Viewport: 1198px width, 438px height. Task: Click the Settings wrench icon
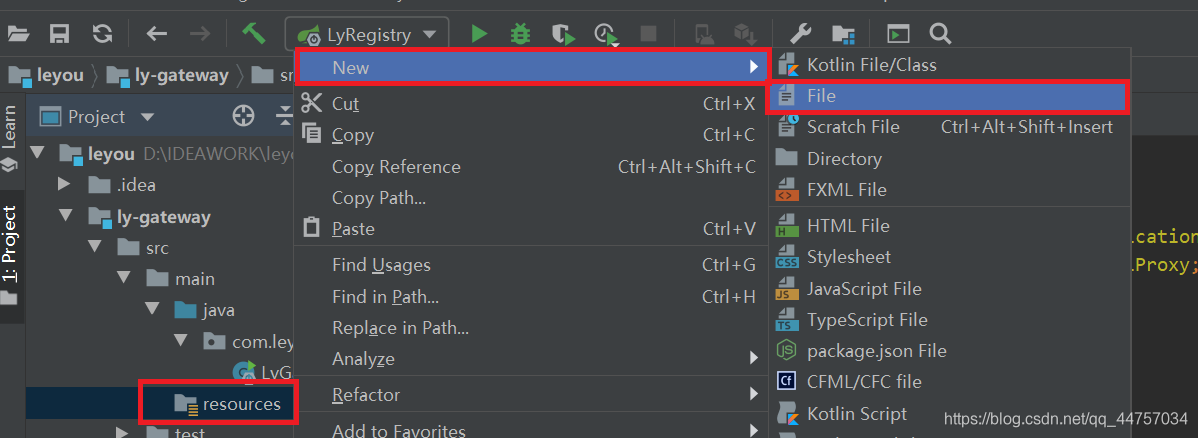[800, 34]
